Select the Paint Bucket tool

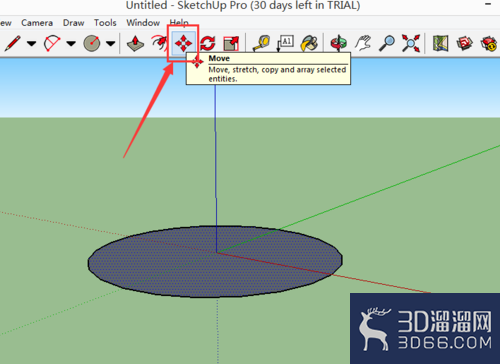pos(309,43)
